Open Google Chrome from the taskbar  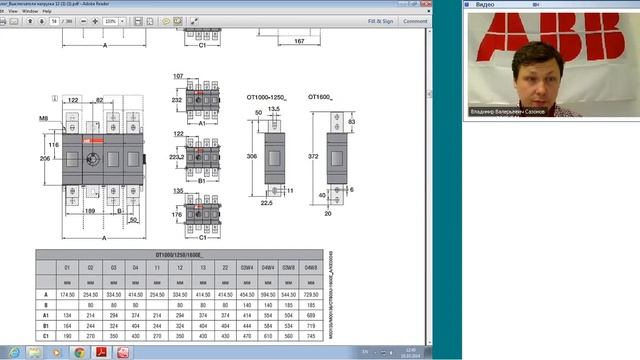coord(79,352)
